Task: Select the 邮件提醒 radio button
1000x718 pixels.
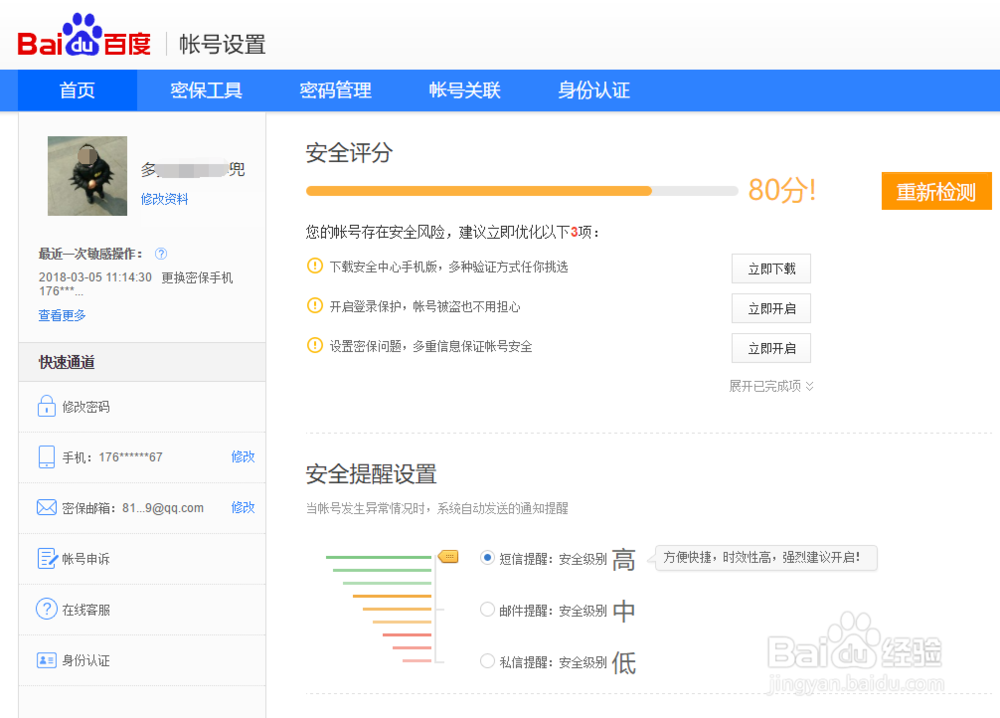Action: coord(487,609)
